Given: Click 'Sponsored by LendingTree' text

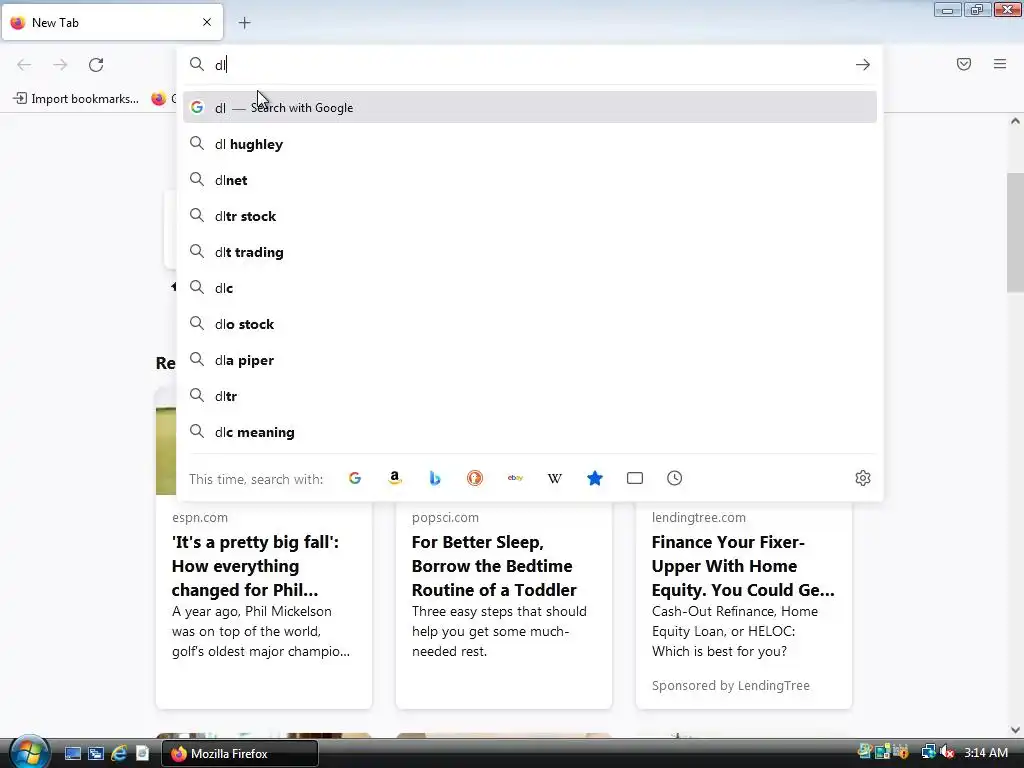Looking at the screenshot, I should tap(731, 685).
